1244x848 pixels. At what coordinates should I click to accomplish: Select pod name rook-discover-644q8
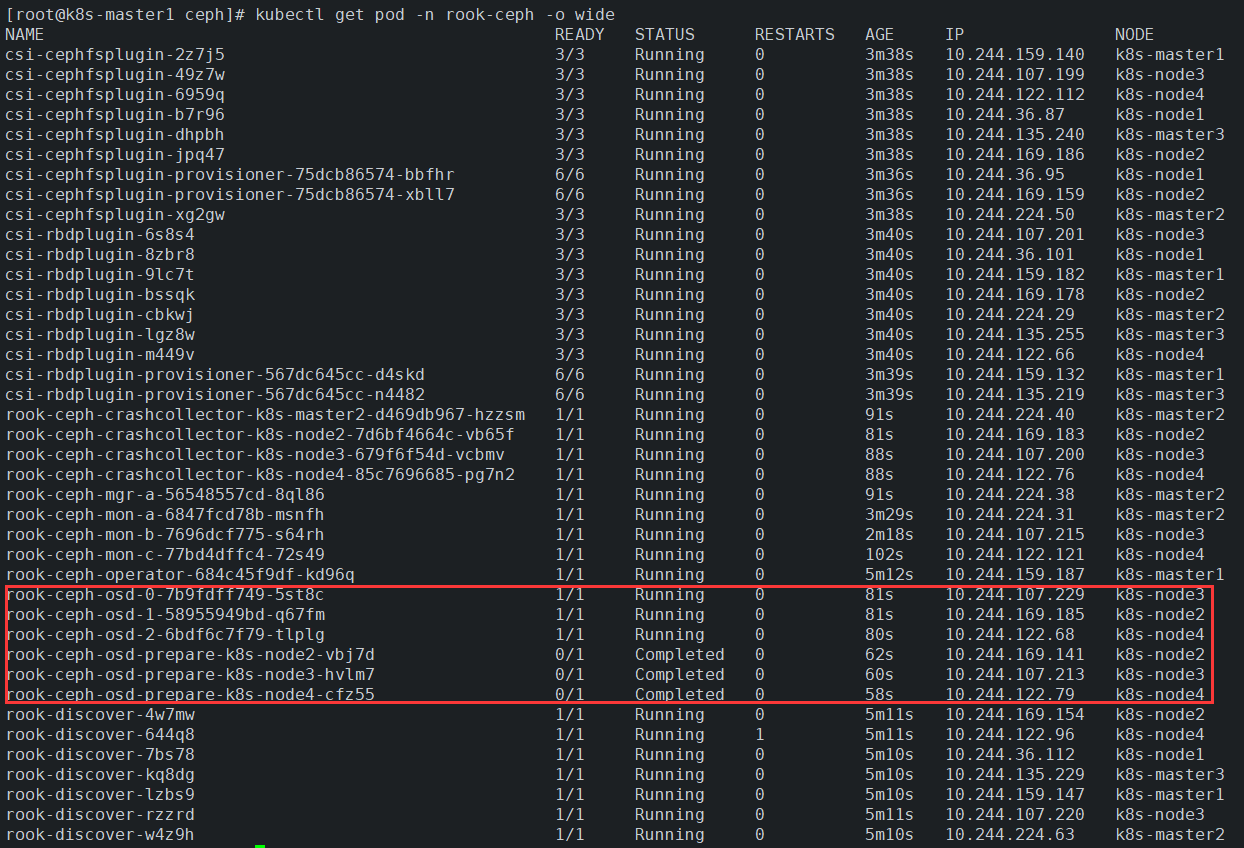click(x=100, y=734)
